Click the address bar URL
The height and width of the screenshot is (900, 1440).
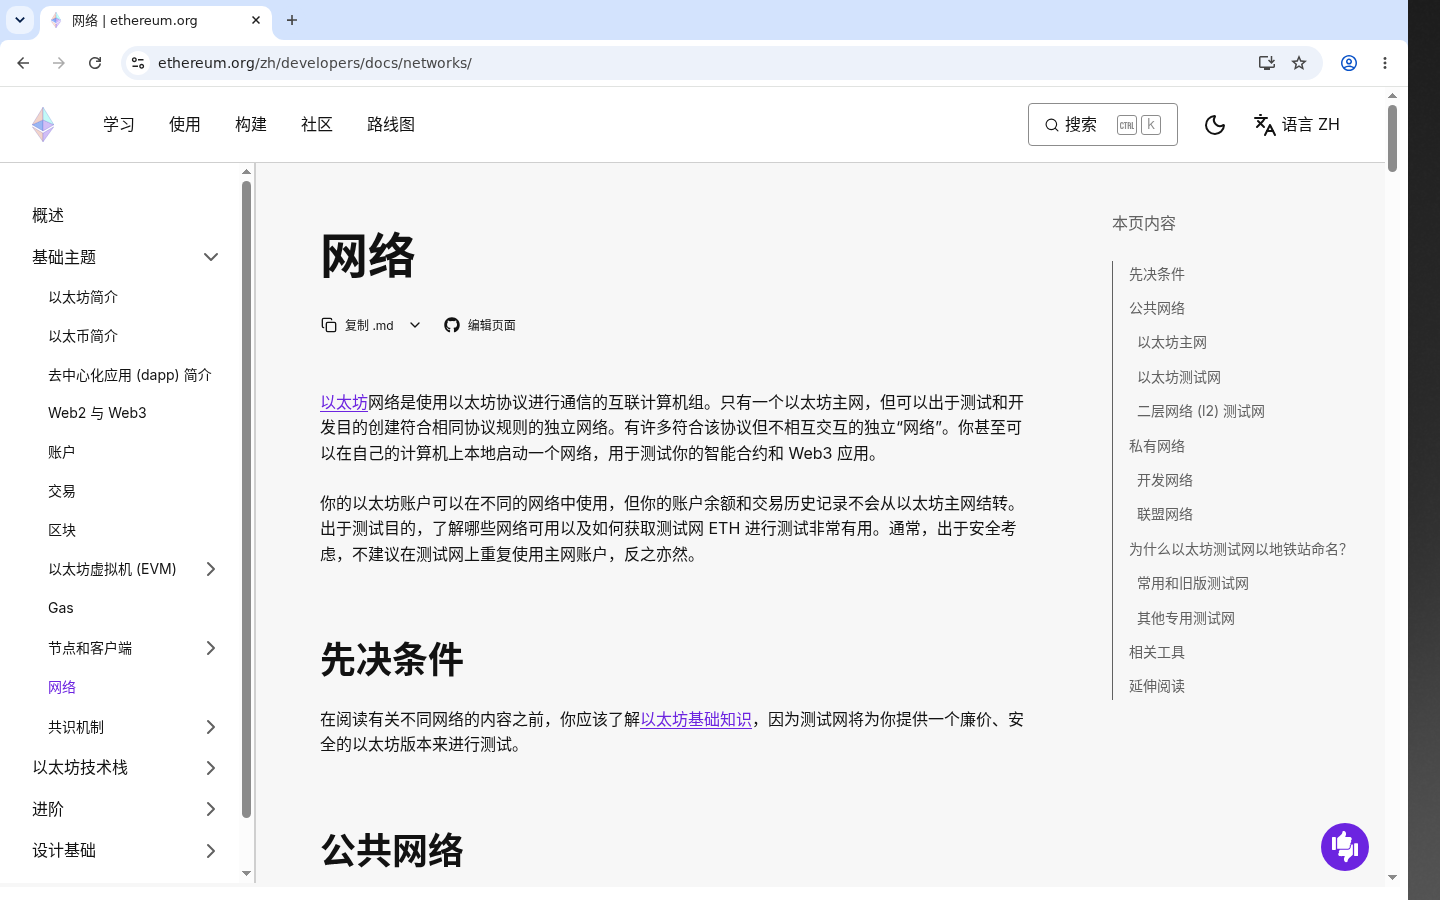(x=314, y=63)
